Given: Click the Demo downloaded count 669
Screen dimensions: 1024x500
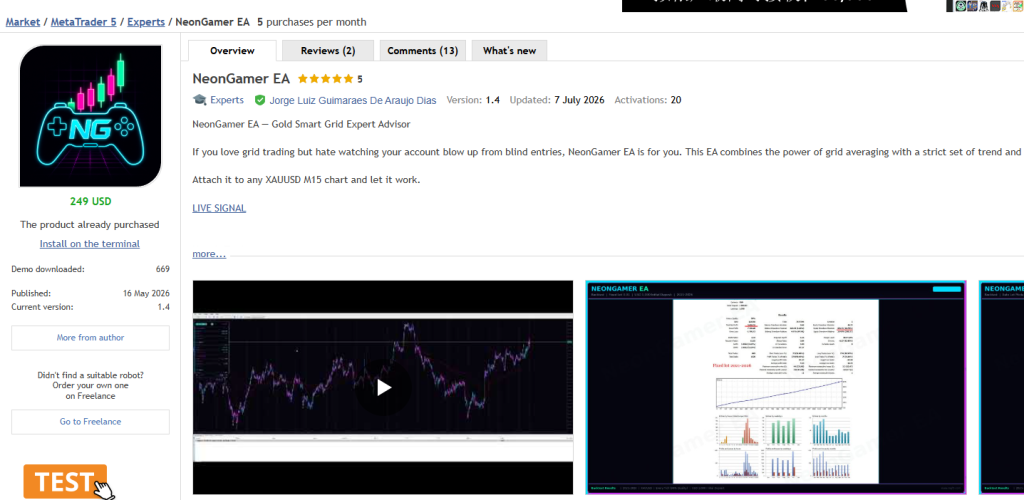Looking at the screenshot, I should 163,269.
